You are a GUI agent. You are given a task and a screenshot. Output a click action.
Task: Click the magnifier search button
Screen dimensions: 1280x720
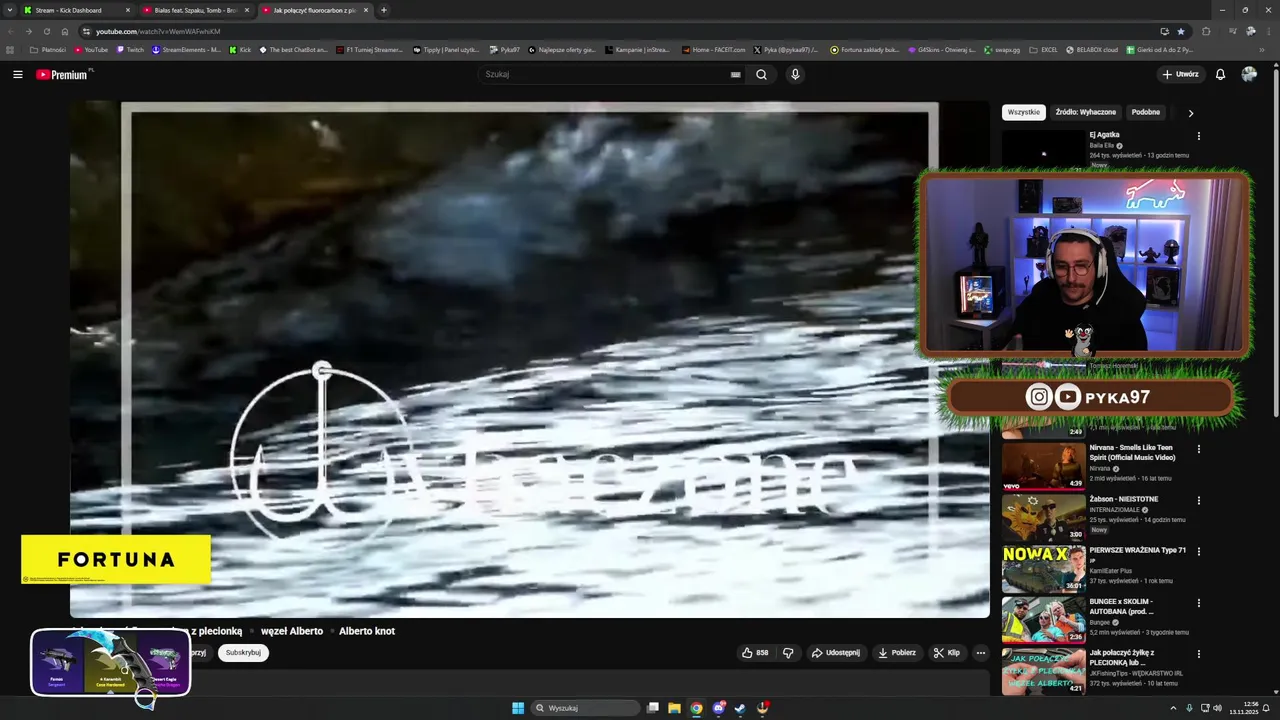[x=761, y=74]
